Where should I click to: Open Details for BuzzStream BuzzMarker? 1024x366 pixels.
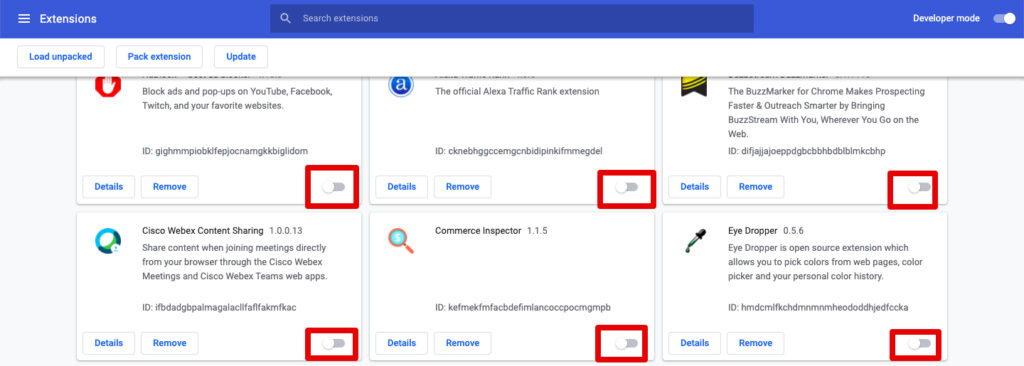point(695,186)
